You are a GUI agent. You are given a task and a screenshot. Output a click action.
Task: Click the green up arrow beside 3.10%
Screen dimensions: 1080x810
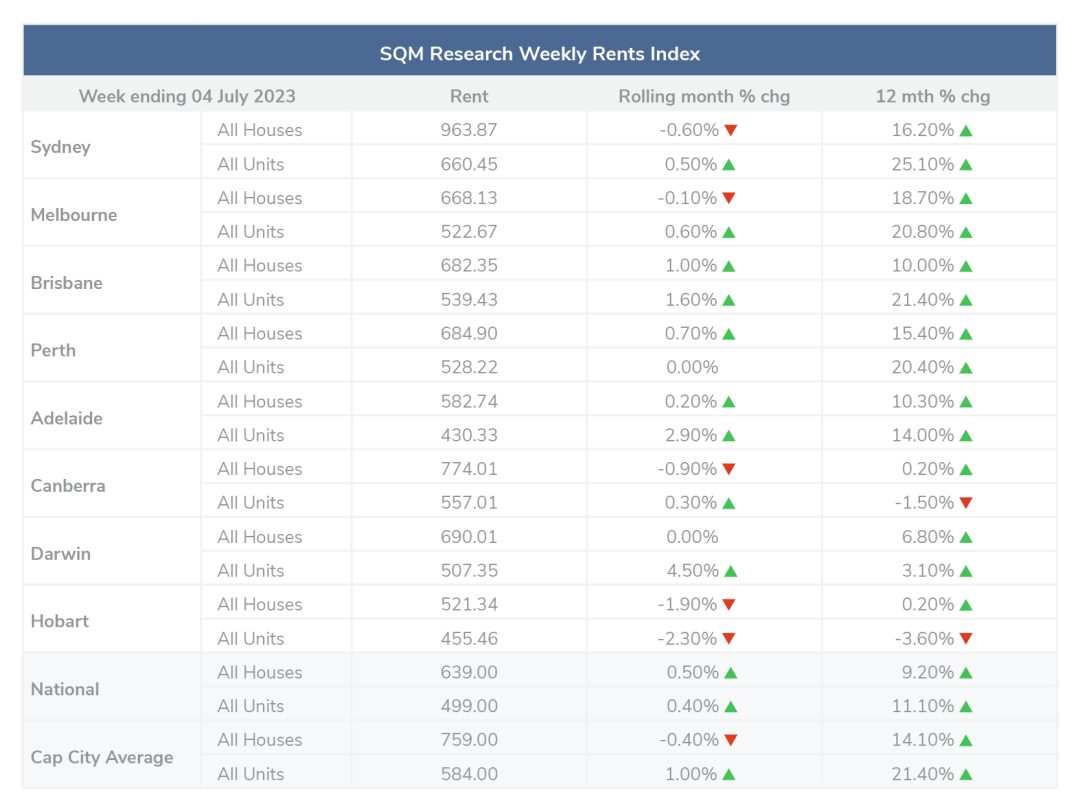tap(966, 571)
